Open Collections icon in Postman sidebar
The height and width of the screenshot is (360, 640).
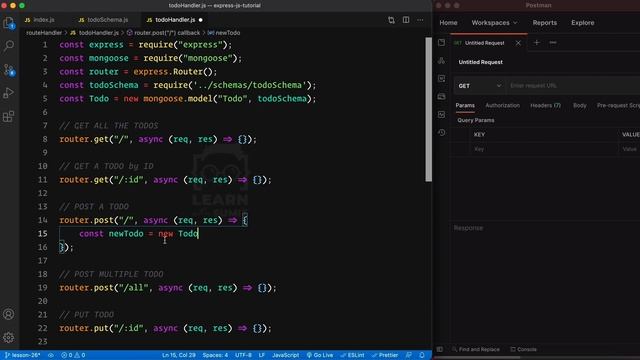(442, 42)
